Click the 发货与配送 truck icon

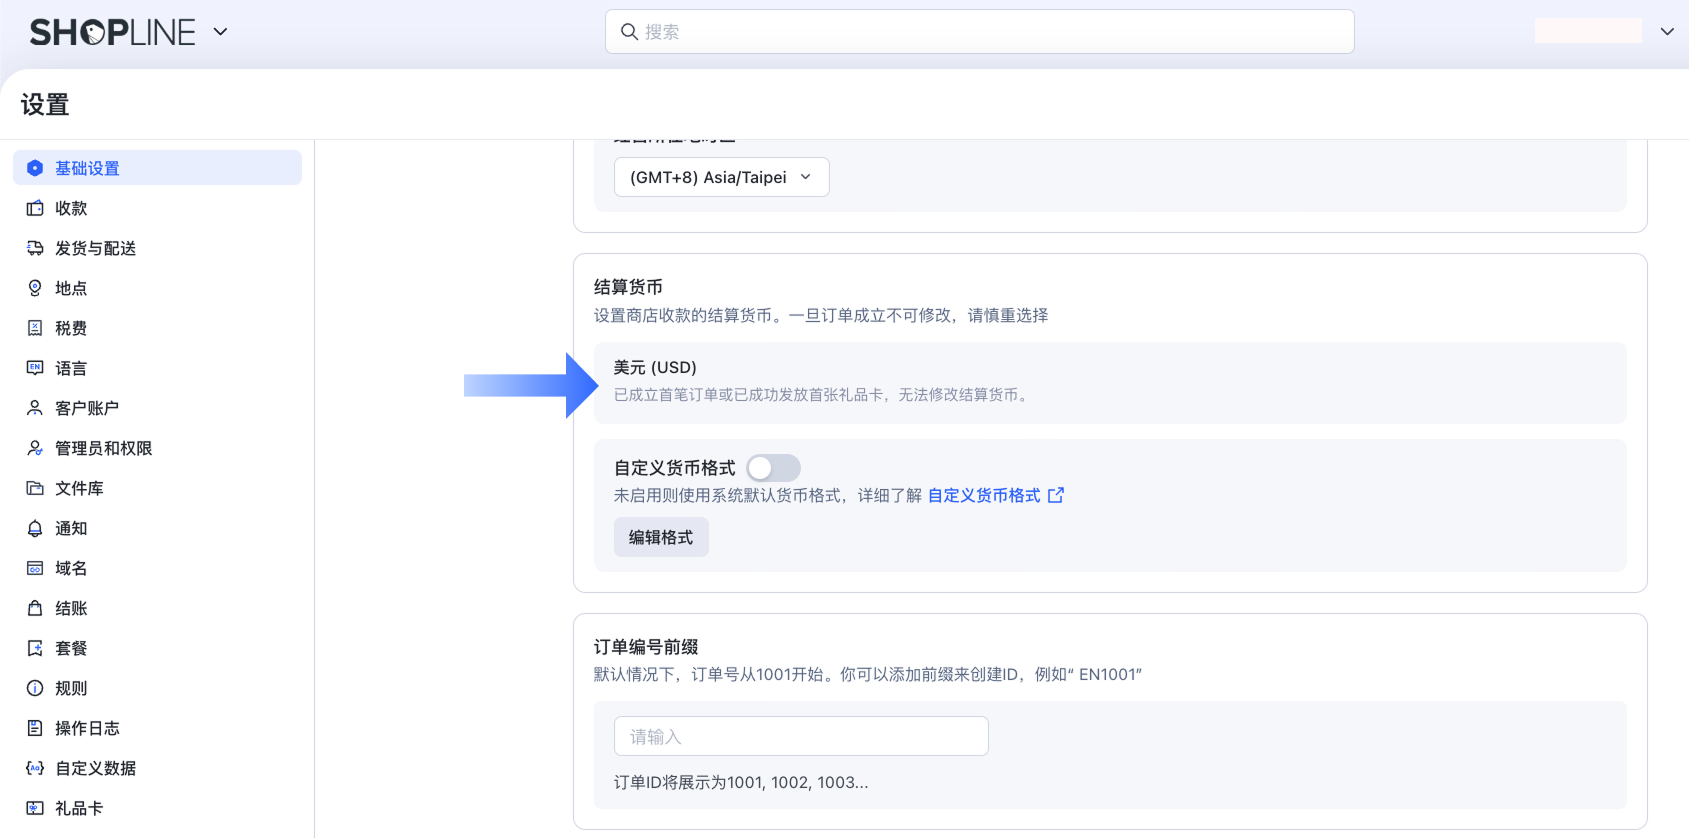[35, 248]
